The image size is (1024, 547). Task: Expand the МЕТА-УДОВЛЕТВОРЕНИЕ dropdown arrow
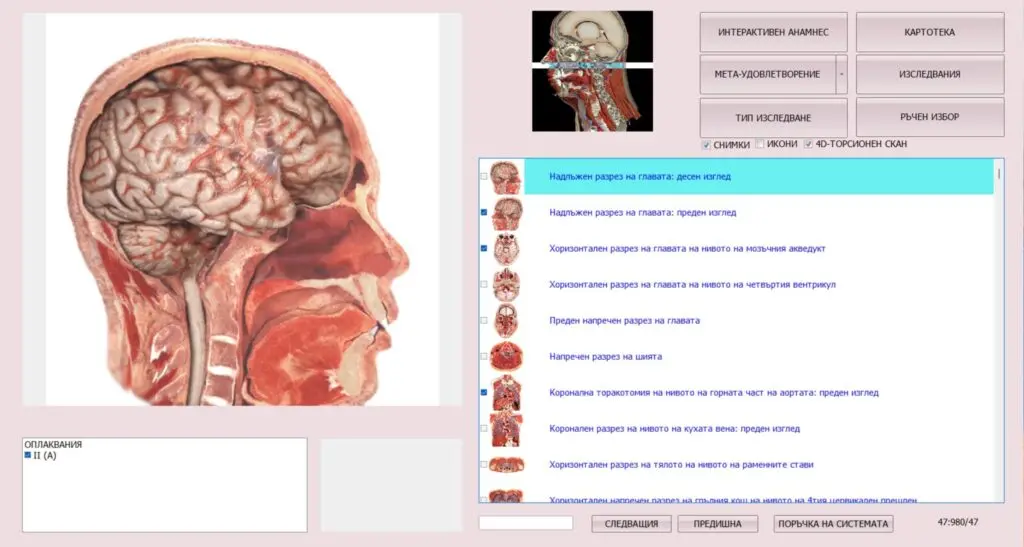841,74
